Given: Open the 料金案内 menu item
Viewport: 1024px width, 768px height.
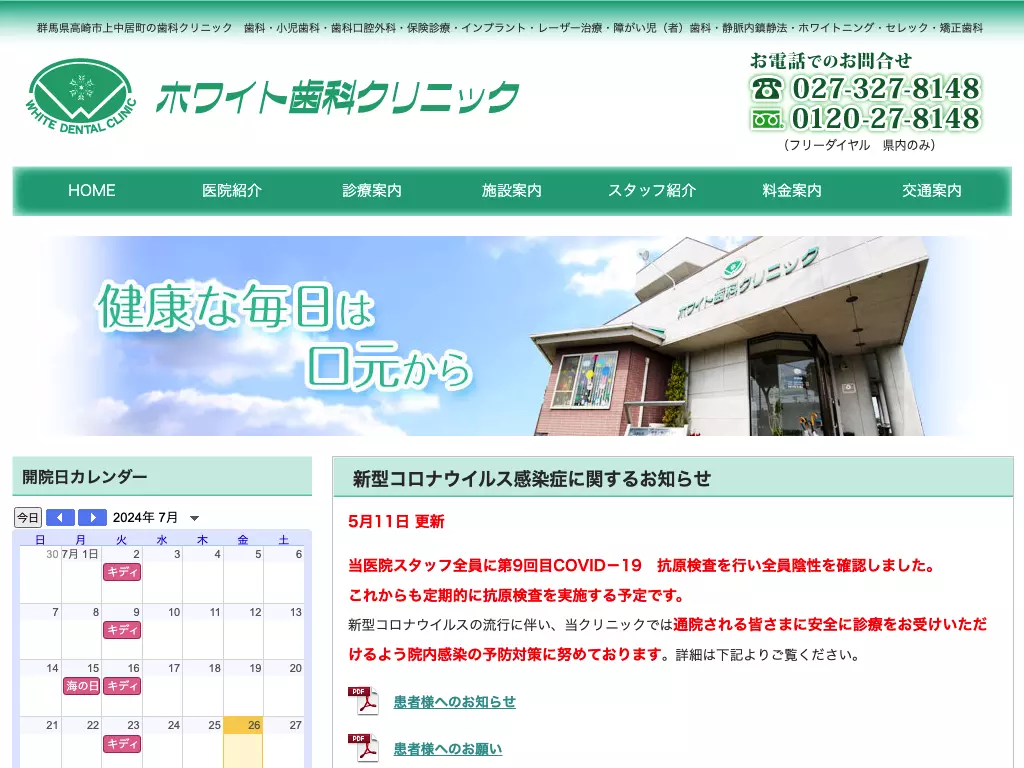Looking at the screenshot, I should click(792, 191).
